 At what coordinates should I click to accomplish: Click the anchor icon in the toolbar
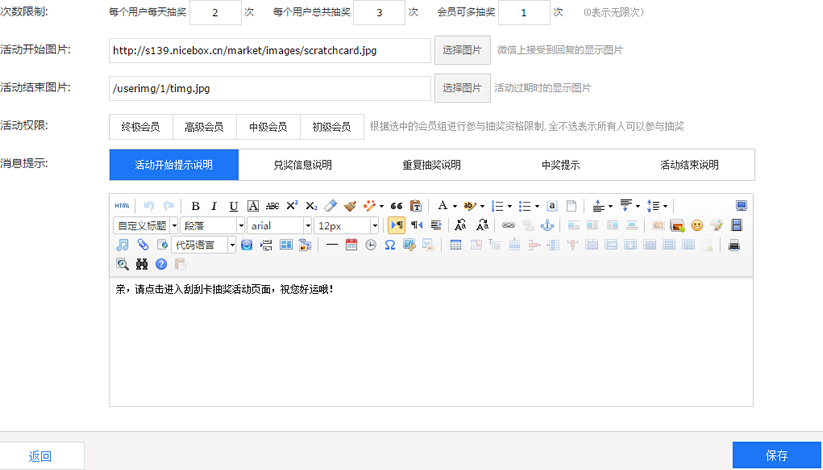546,225
